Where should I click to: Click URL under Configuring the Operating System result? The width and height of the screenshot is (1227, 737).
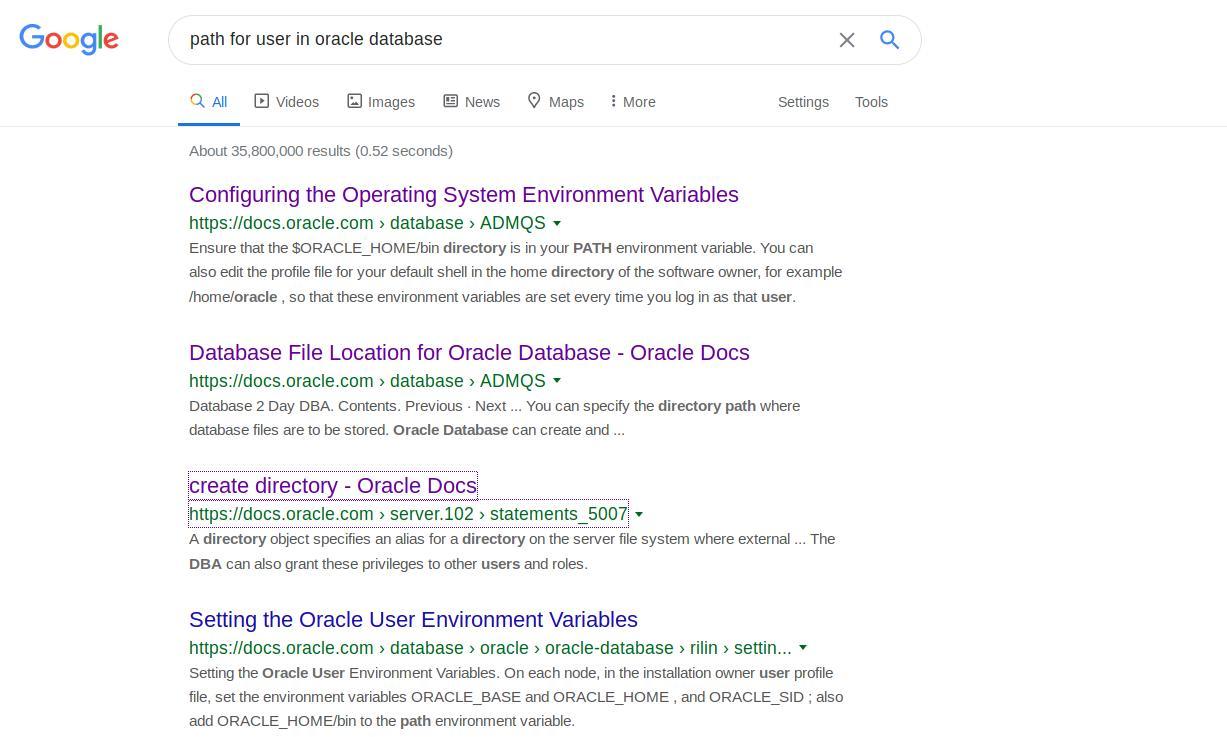[x=367, y=223]
